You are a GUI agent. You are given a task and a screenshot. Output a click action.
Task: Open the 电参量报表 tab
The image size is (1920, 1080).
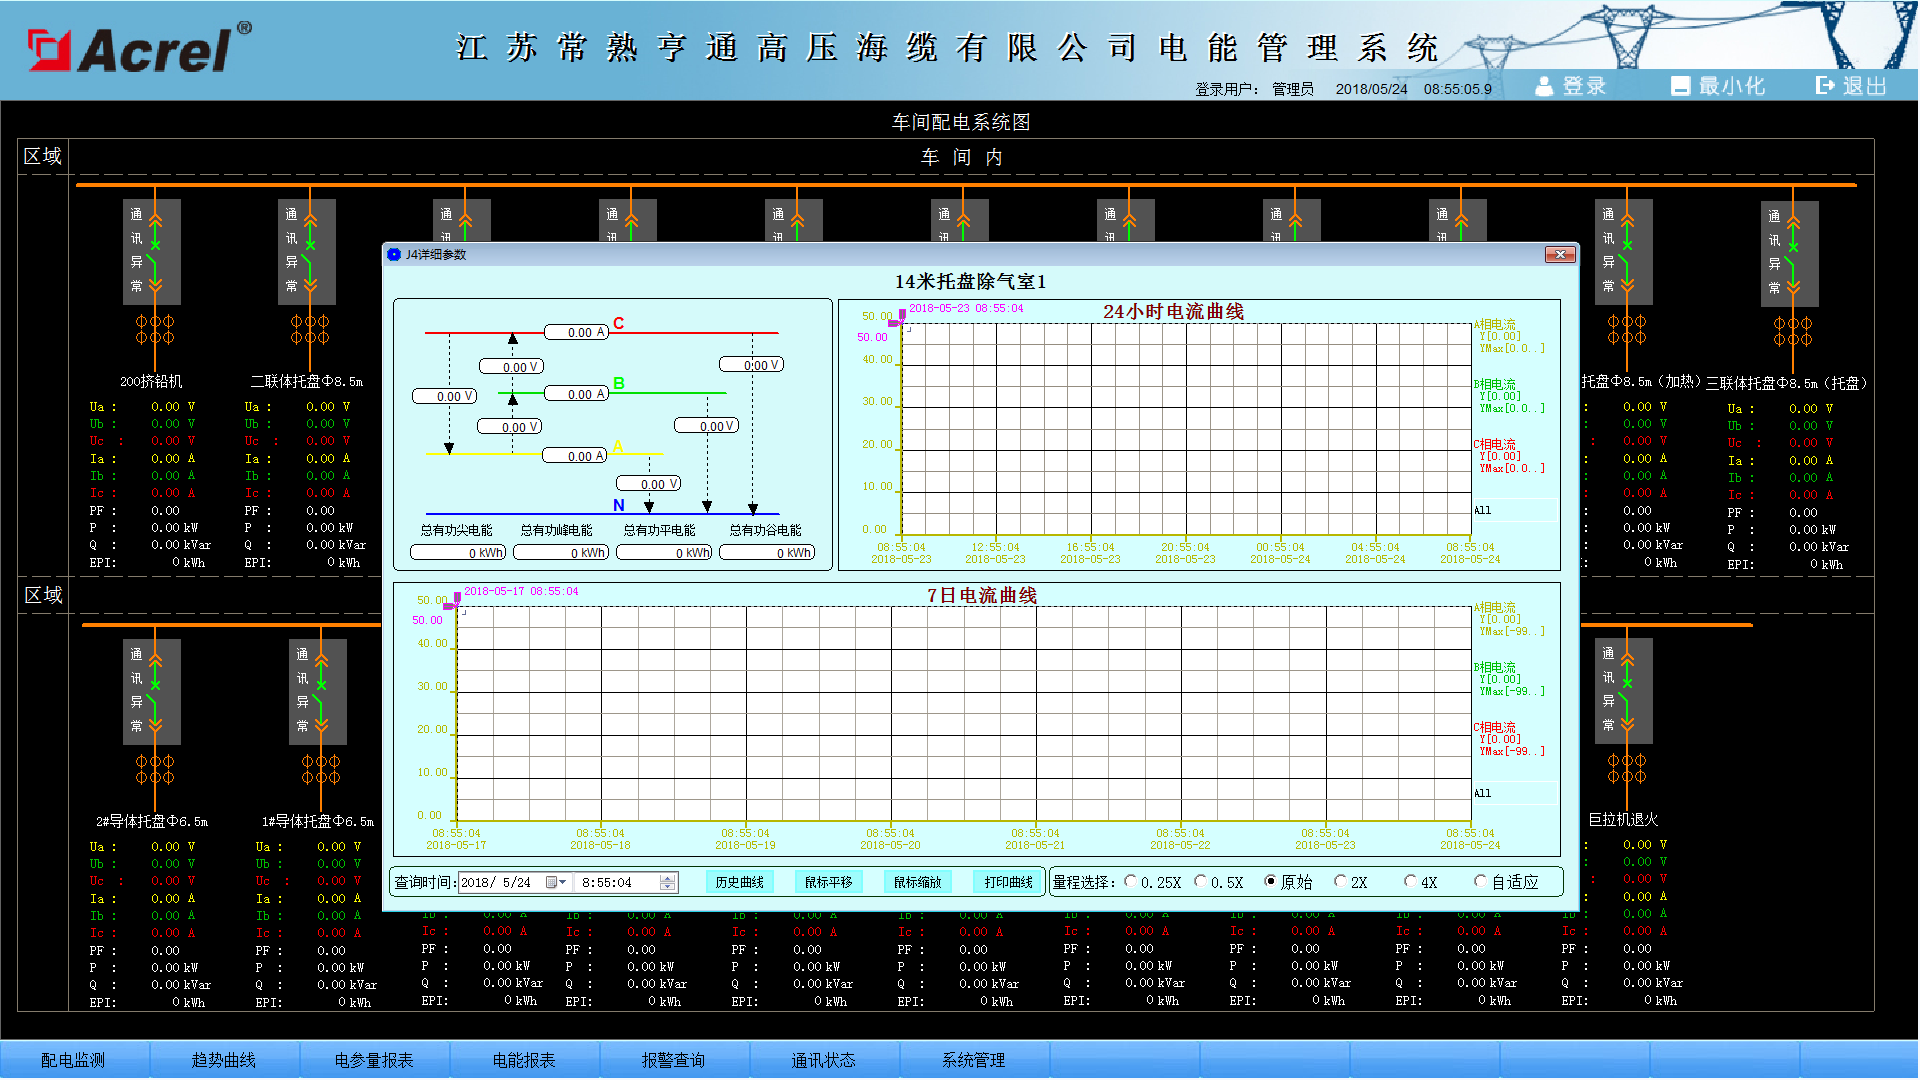click(x=374, y=1060)
